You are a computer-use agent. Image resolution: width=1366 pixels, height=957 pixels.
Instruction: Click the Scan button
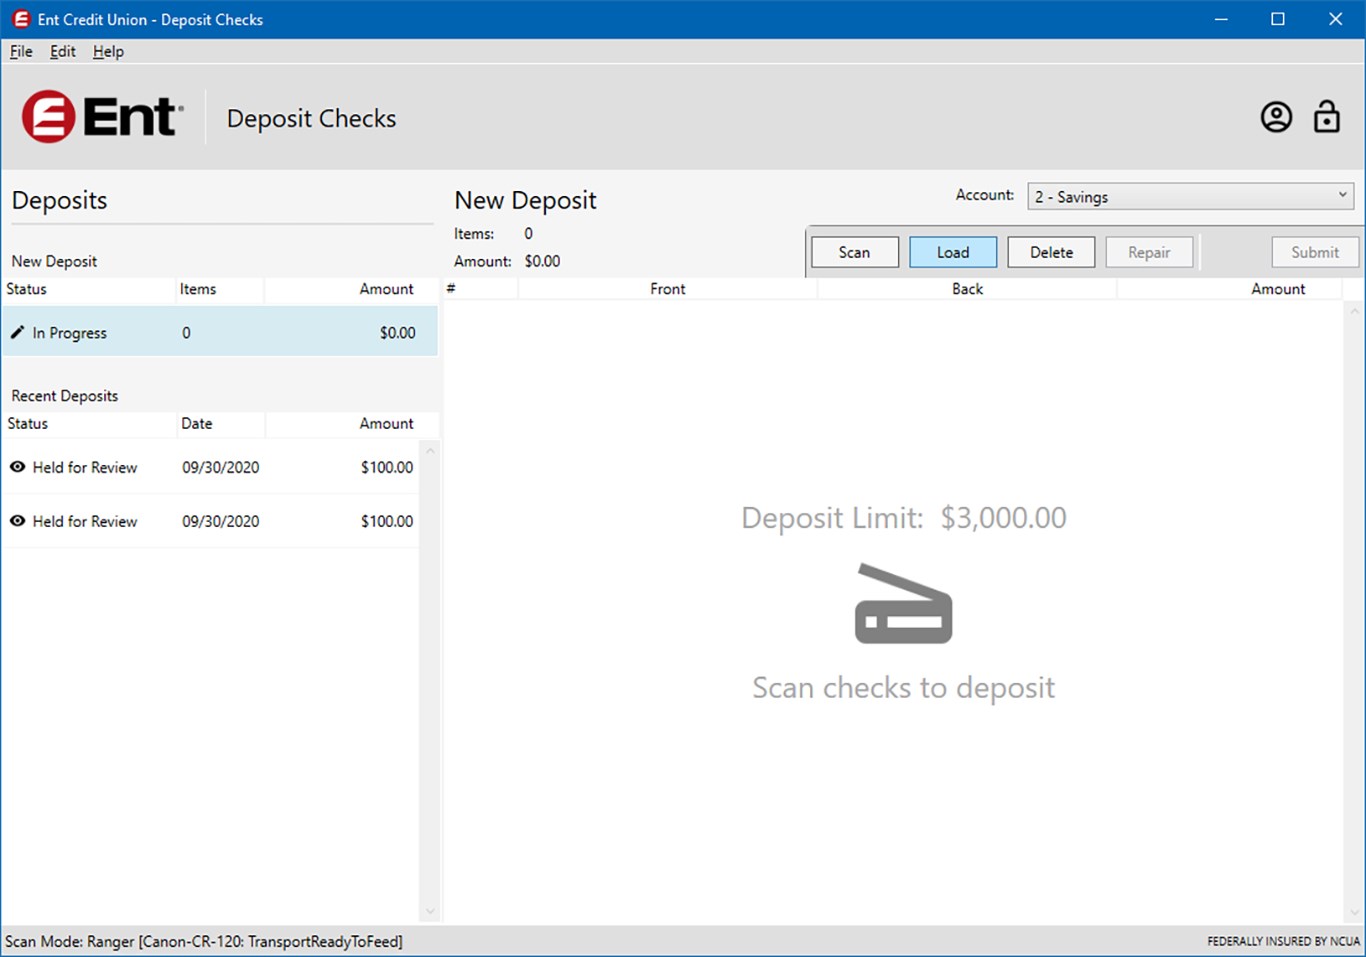(854, 252)
